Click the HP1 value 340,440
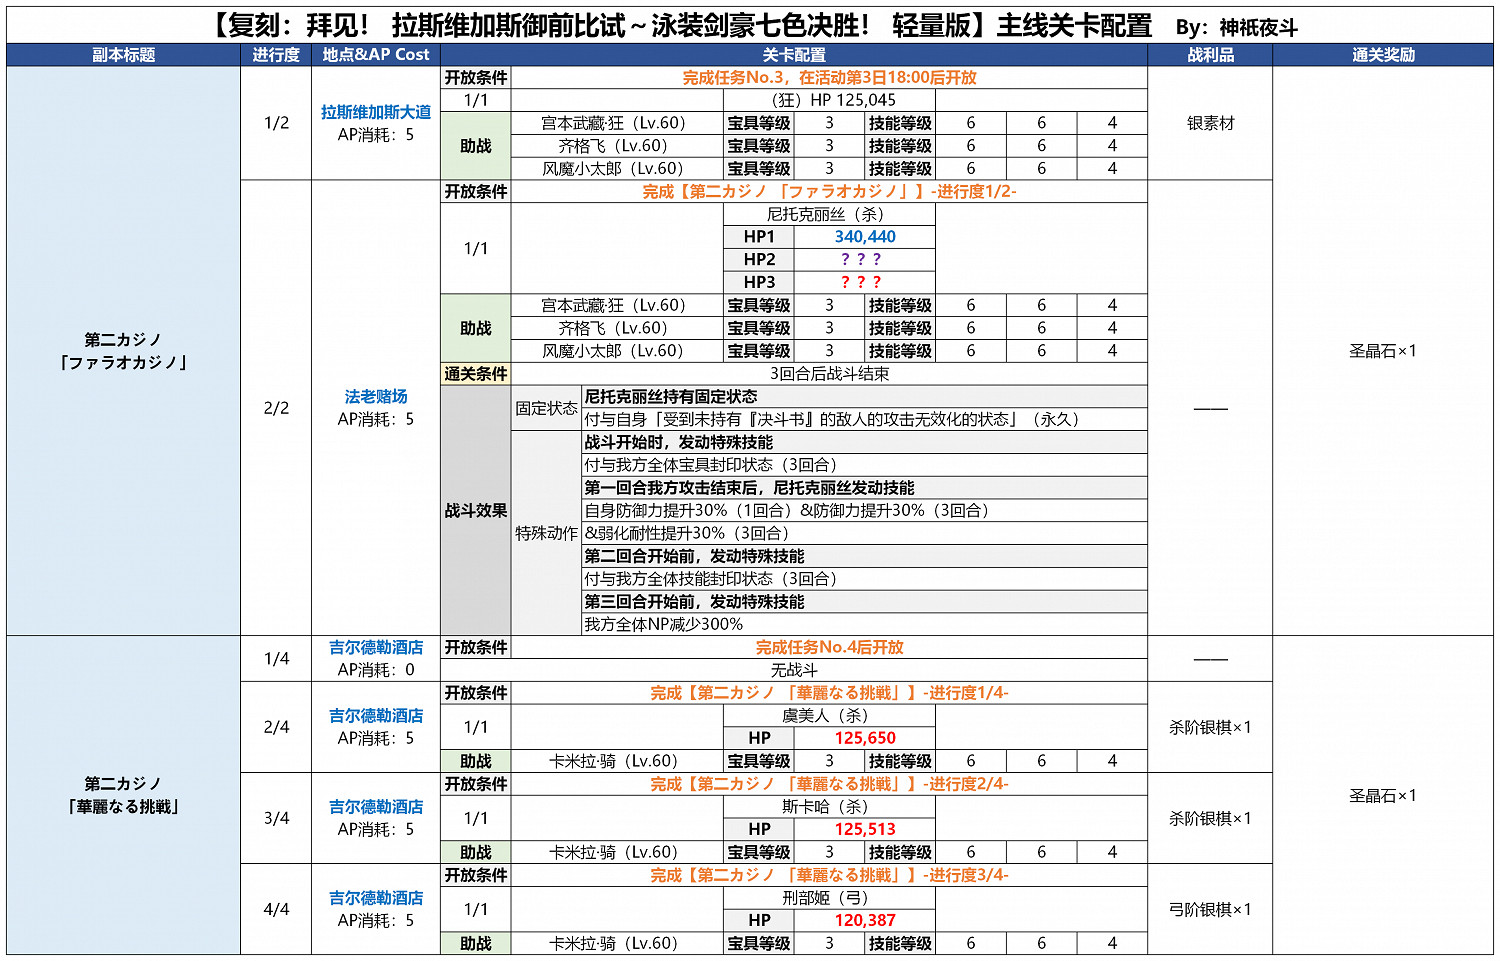Screen dimensions: 1500x961 (864, 236)
